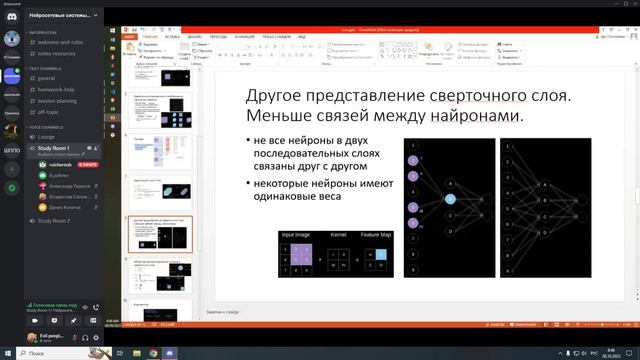Open the Вид ribbon tab
Image resolution: width=640 pixels, height=360 pixels.
tap(302, 37)
